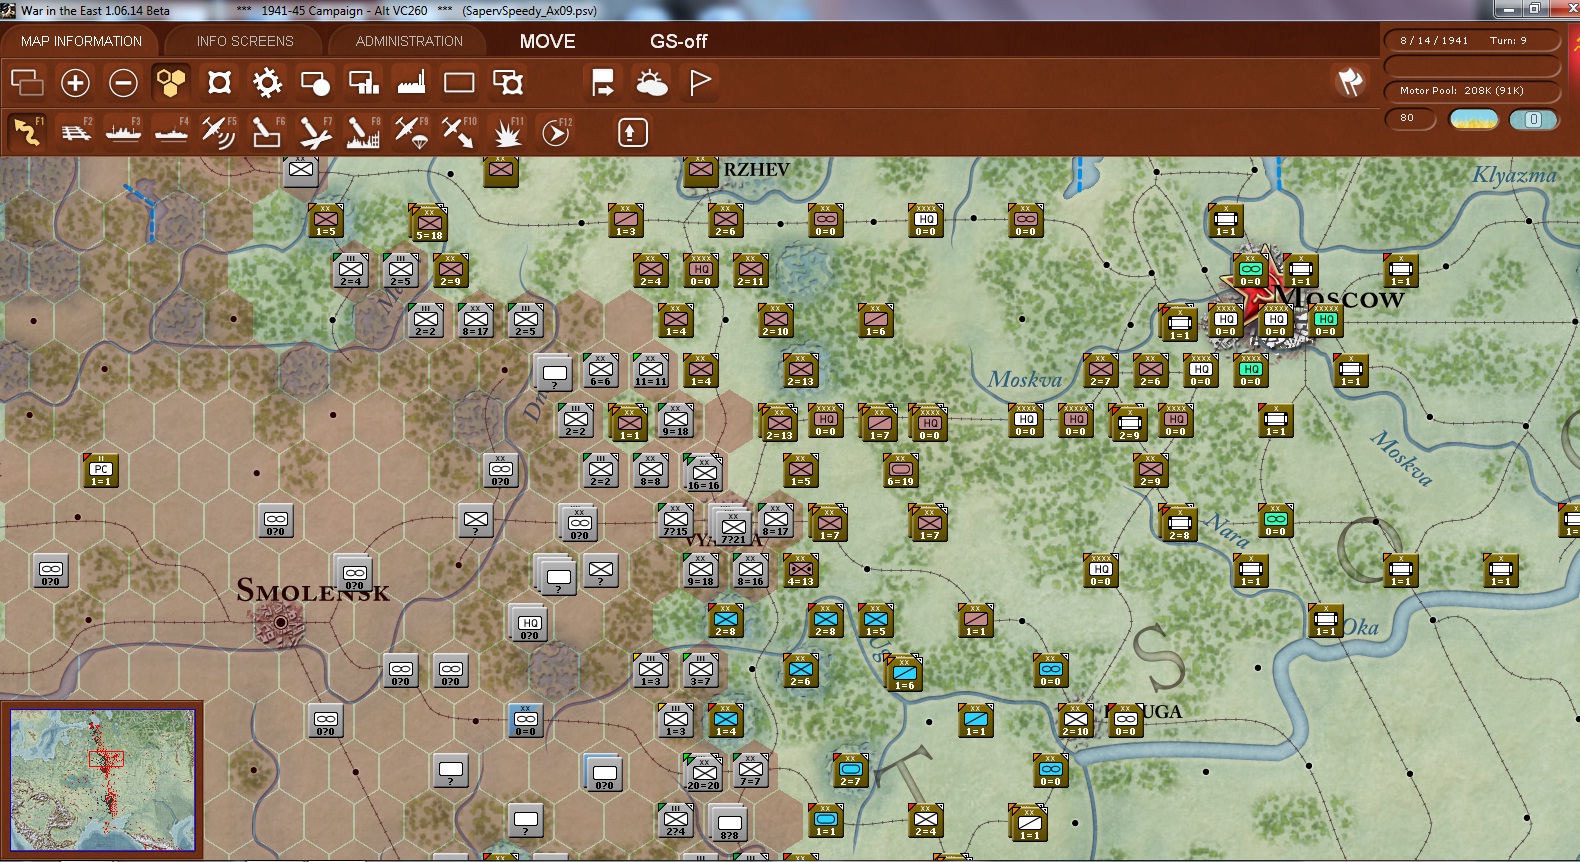This screenshot has height=862, width=1580.
Task: Select the F9 air transport parachute mode
Action: 411,132
